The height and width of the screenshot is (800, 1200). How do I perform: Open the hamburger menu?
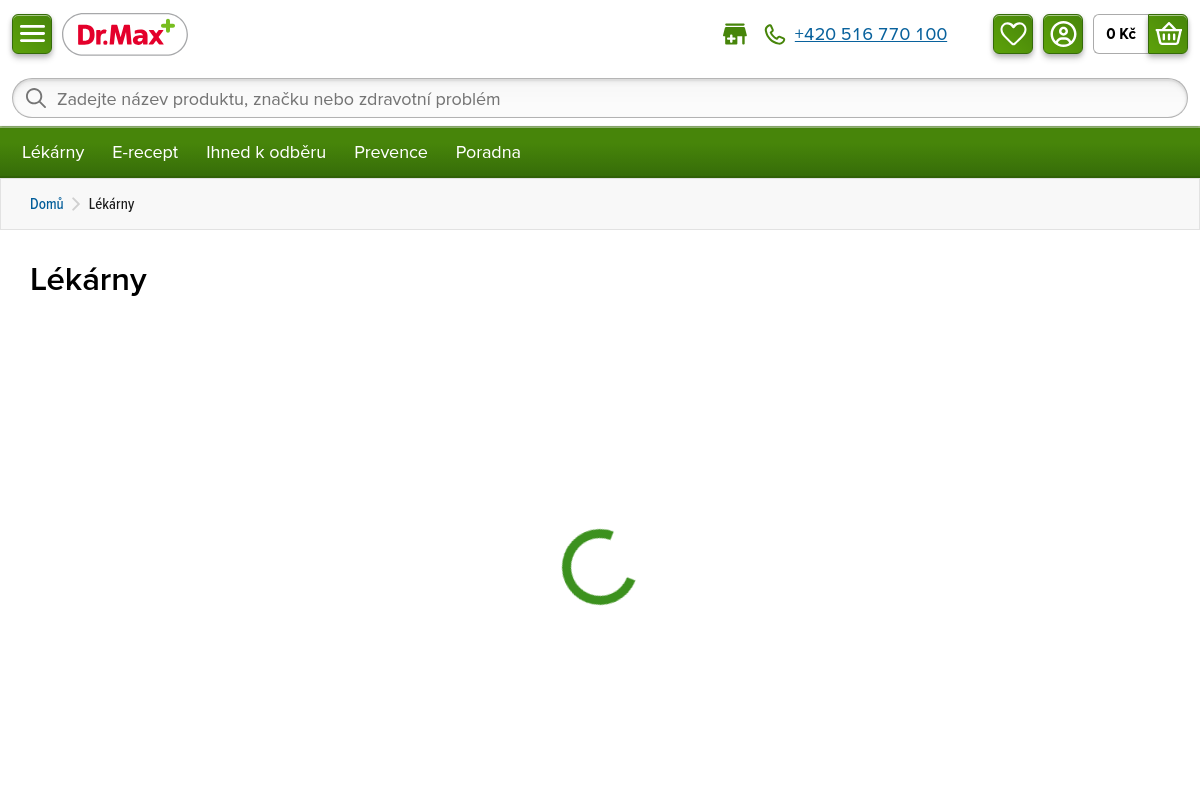32,34
